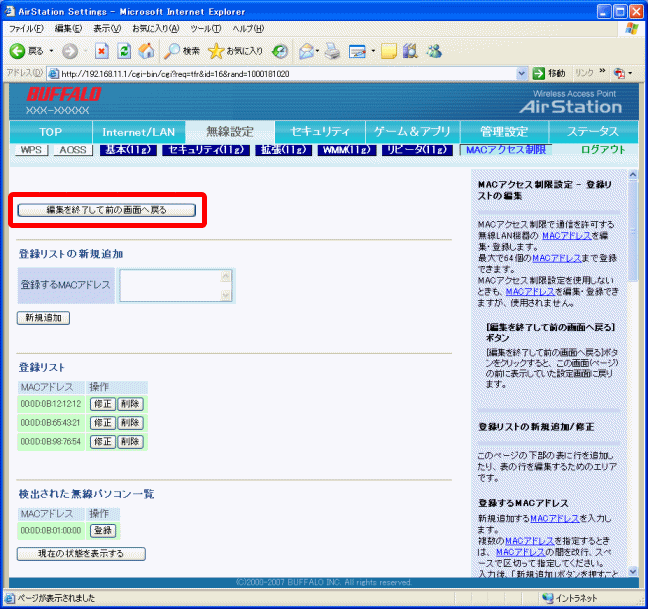Open the お気に入り(A) menu
This screenshot has height=609, width=648.
pyautogui.click(x=155, y=29)
